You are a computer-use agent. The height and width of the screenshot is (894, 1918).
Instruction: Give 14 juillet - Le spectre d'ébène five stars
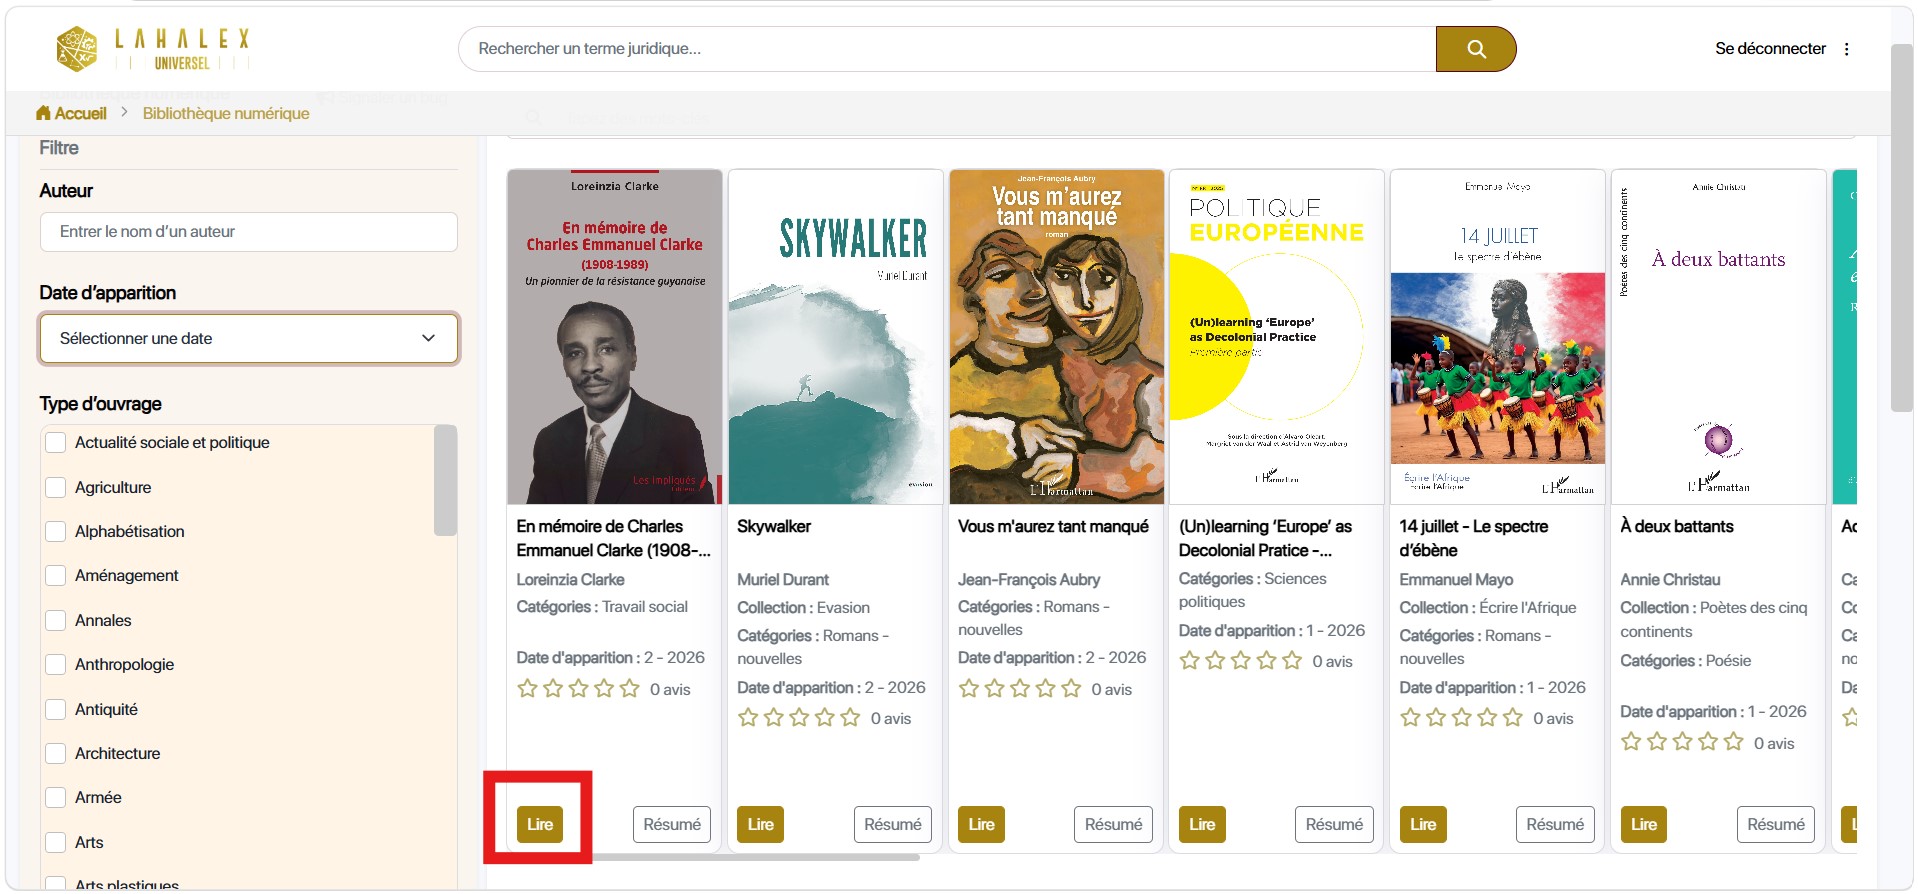[x=1513, y=717]
